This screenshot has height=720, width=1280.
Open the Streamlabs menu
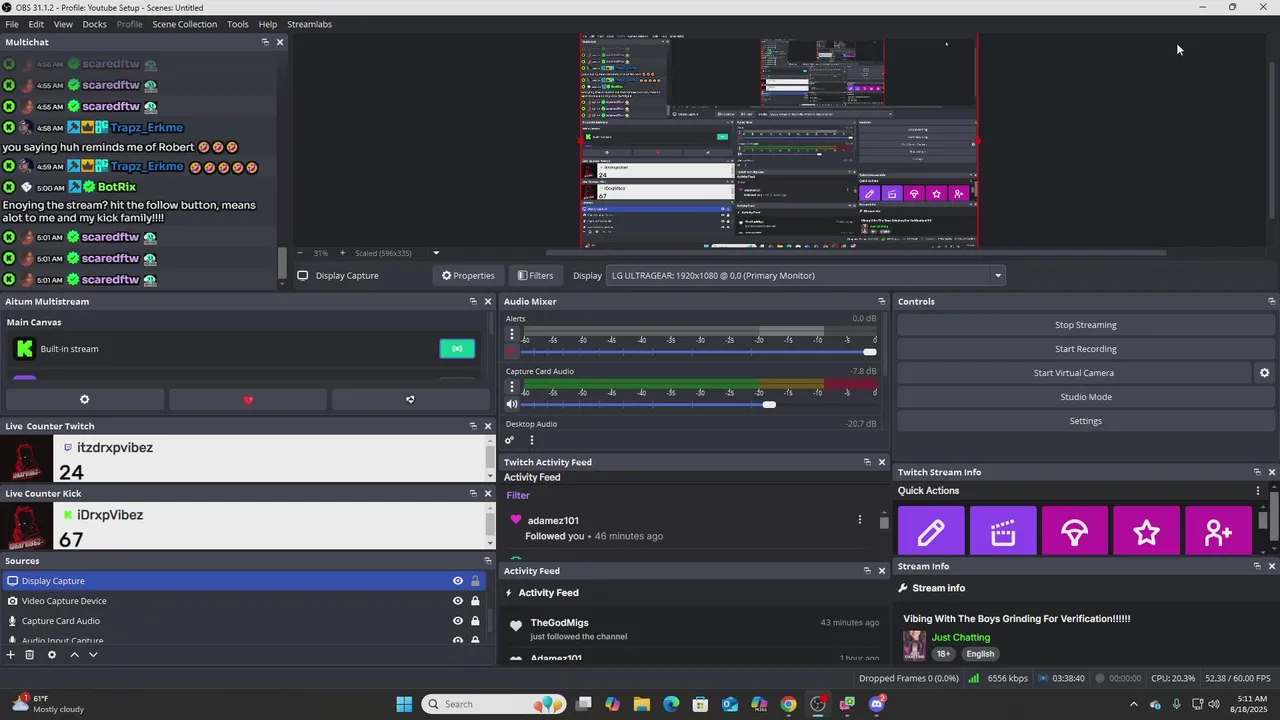(x=309, y=24)
